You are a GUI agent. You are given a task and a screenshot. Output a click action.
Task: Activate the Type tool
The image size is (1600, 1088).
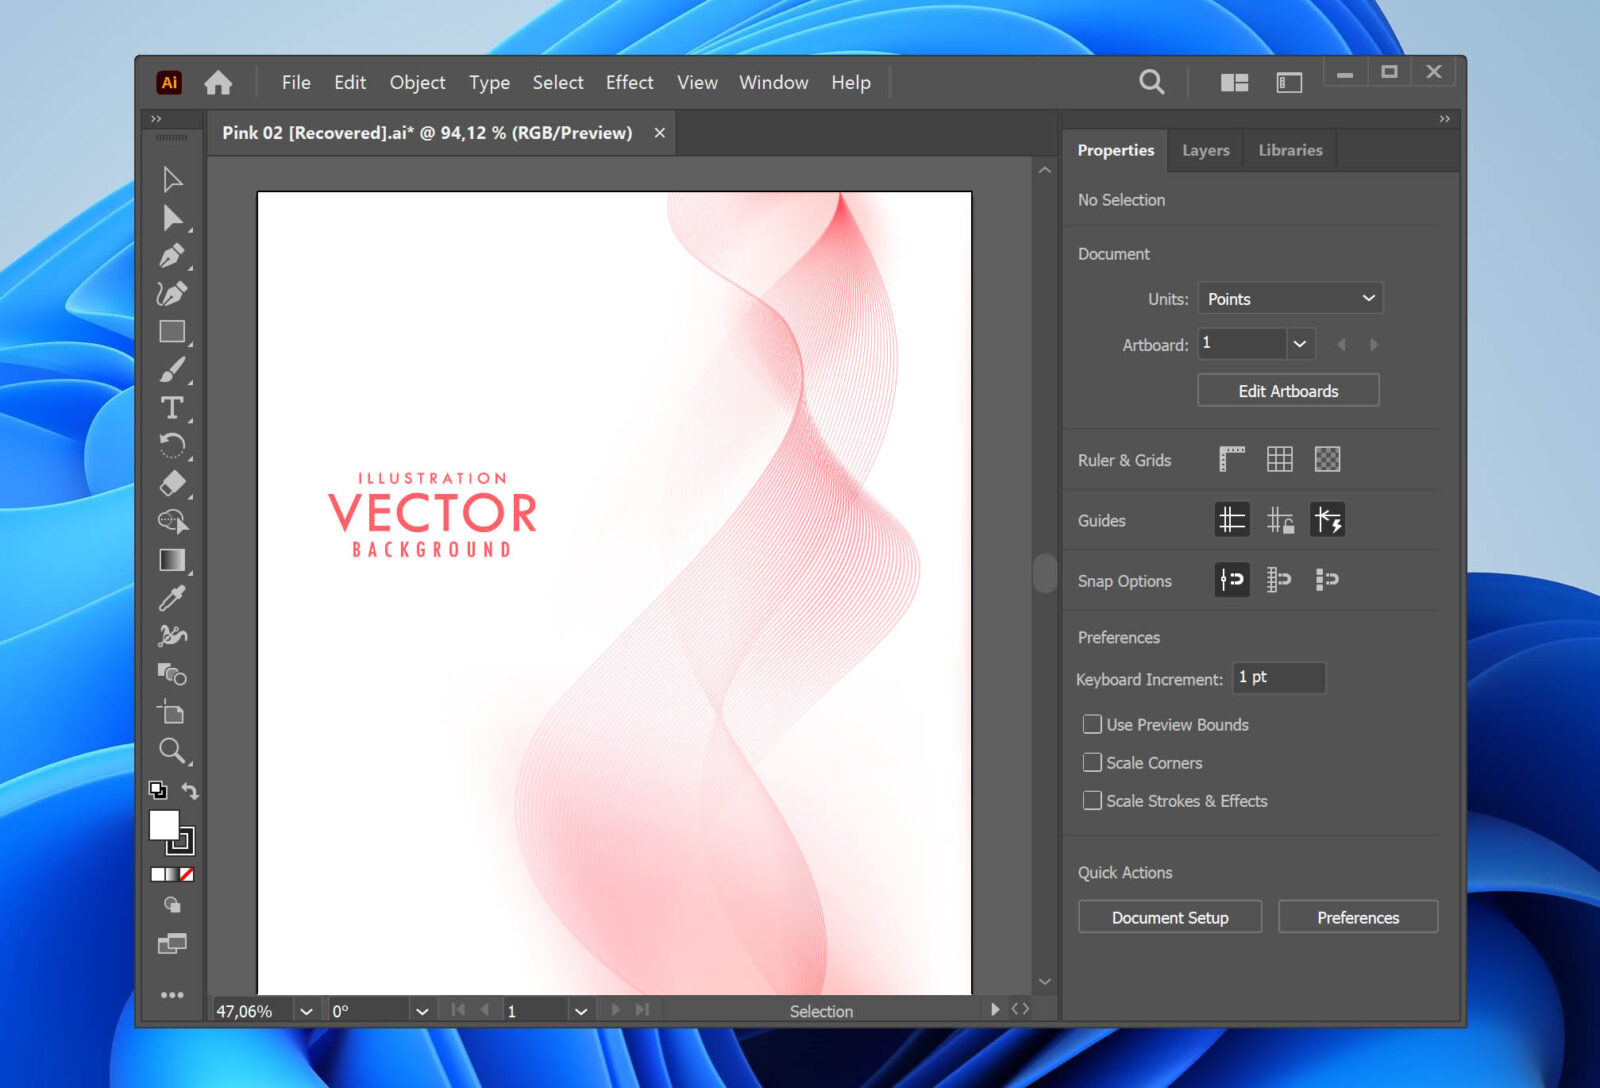(171, 408)
